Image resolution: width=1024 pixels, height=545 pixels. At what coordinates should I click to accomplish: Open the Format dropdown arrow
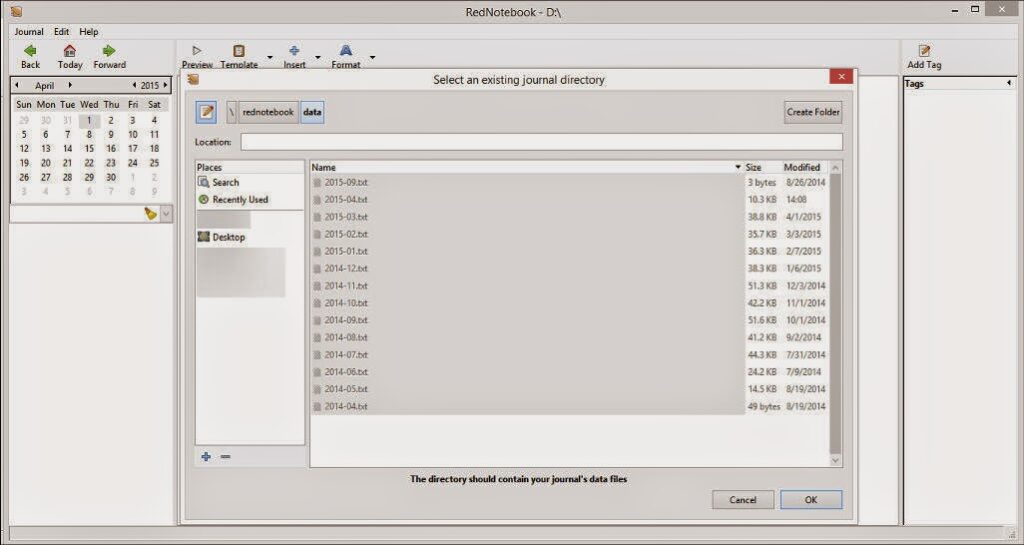point(372,57)
